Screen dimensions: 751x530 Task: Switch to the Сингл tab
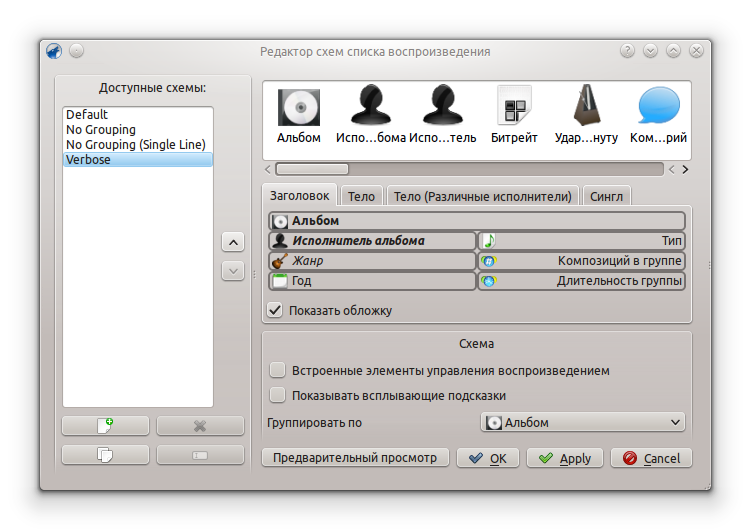(x=606, y=196)
